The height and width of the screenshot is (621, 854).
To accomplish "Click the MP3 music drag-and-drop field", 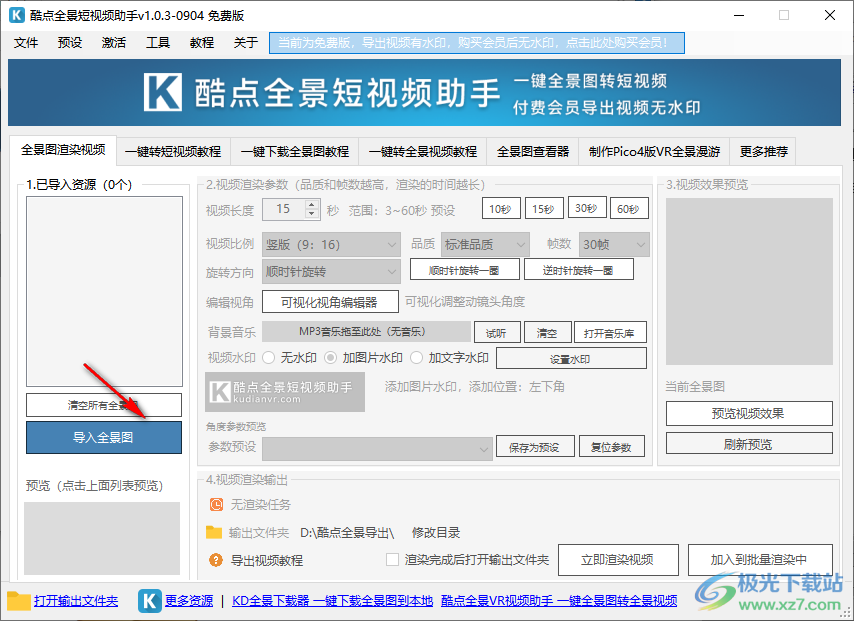I will pyautogui.click(x=365, y=331).
